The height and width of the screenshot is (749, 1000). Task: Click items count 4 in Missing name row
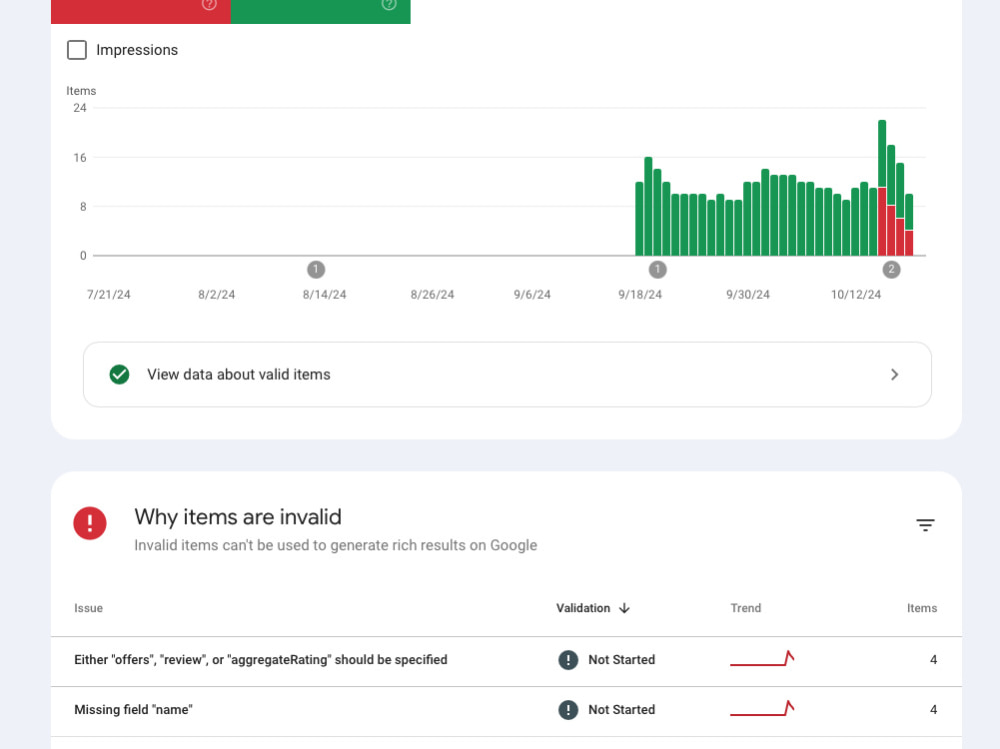933,709
